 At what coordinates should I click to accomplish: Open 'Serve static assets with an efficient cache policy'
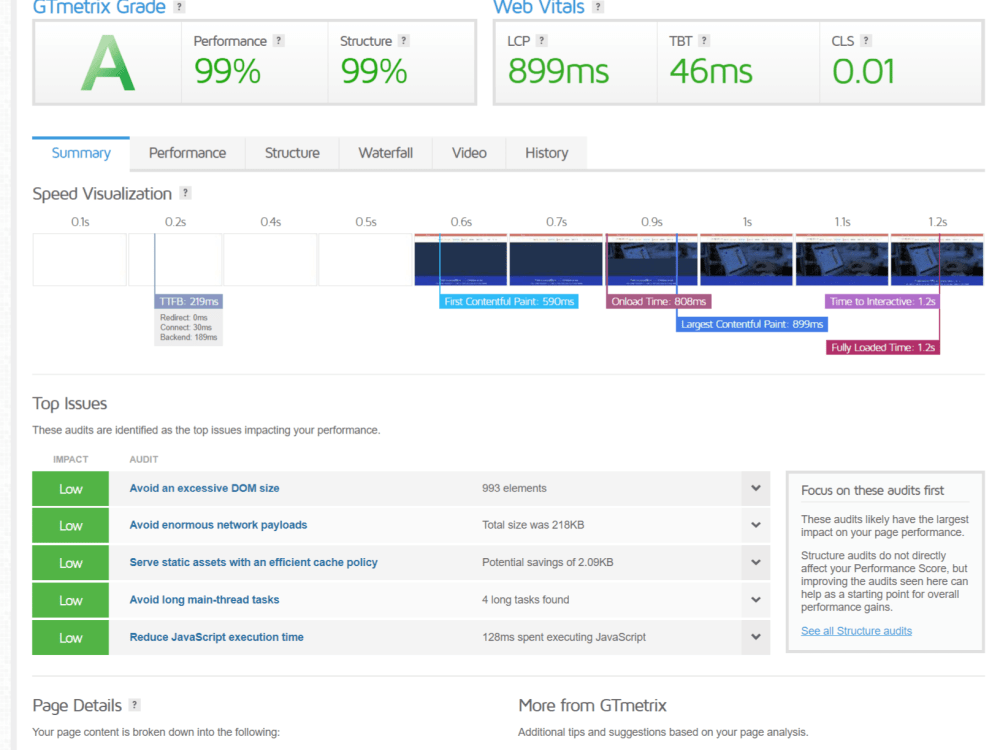[253, 562]
